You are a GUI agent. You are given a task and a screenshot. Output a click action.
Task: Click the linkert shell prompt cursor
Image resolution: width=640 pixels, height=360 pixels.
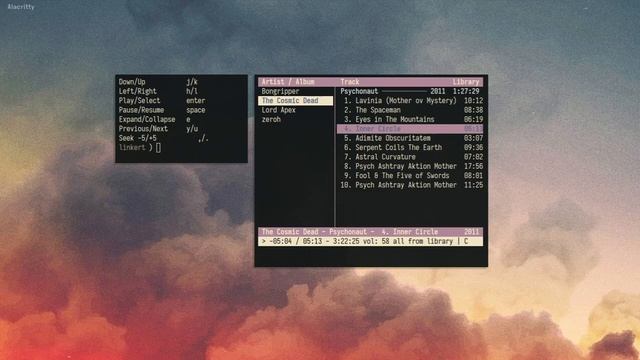coord(158,148)
